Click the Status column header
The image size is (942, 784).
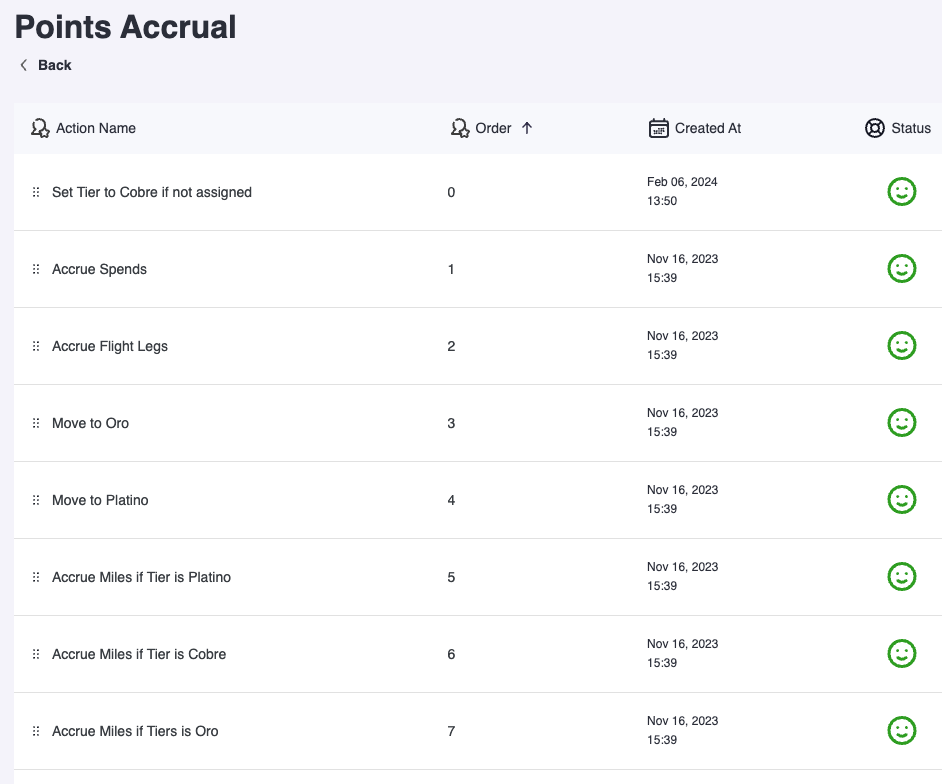[910, 128]
